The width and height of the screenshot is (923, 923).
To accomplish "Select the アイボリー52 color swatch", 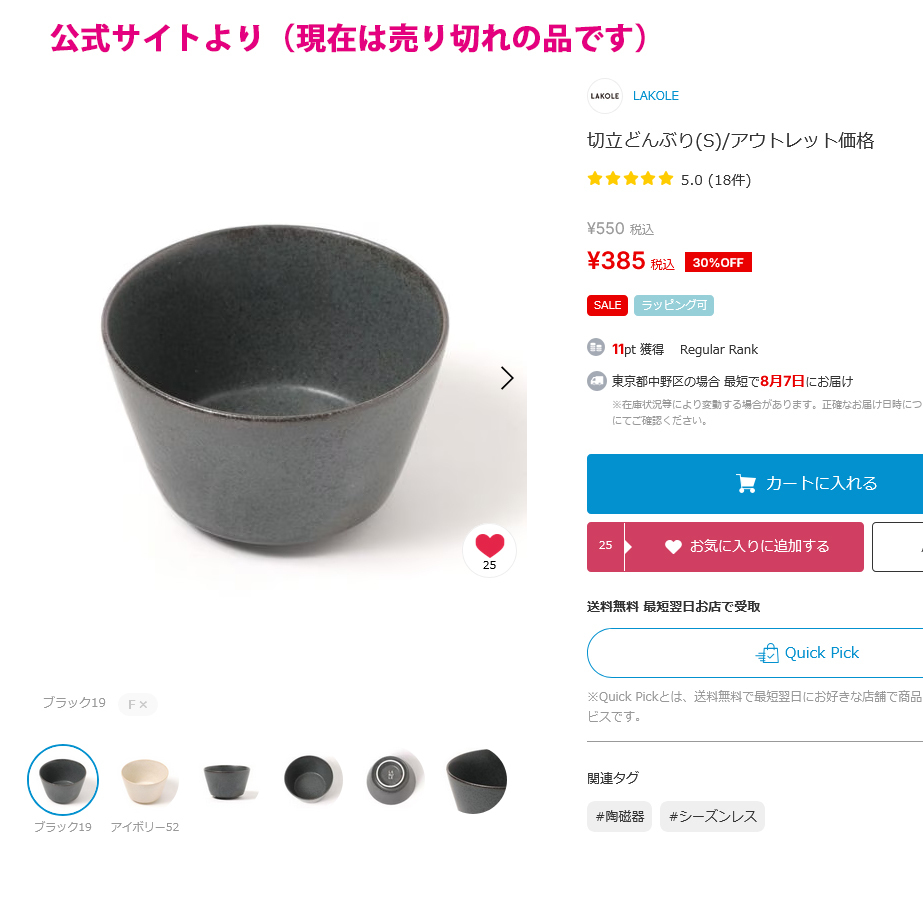I will (145, 781).
